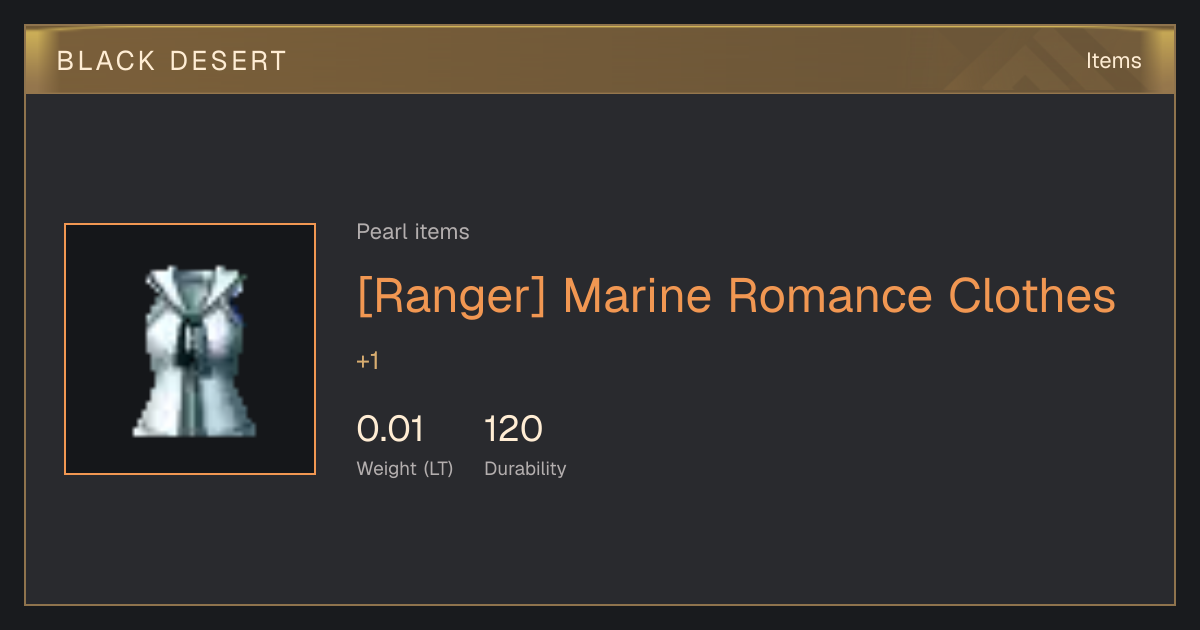Click the Durability label
Image resolution: width=1200 pixels, height=630 pixels.
coord(525,469)
